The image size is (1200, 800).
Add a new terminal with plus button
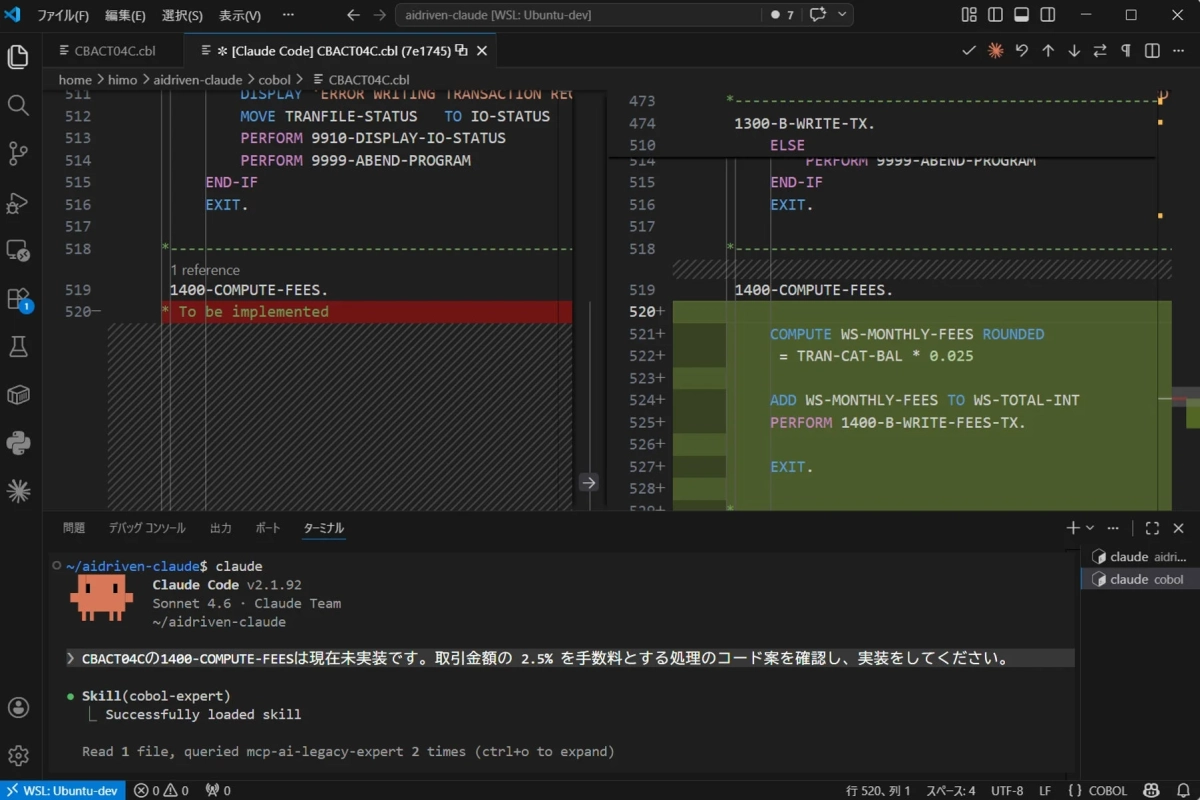(1073, 528)
